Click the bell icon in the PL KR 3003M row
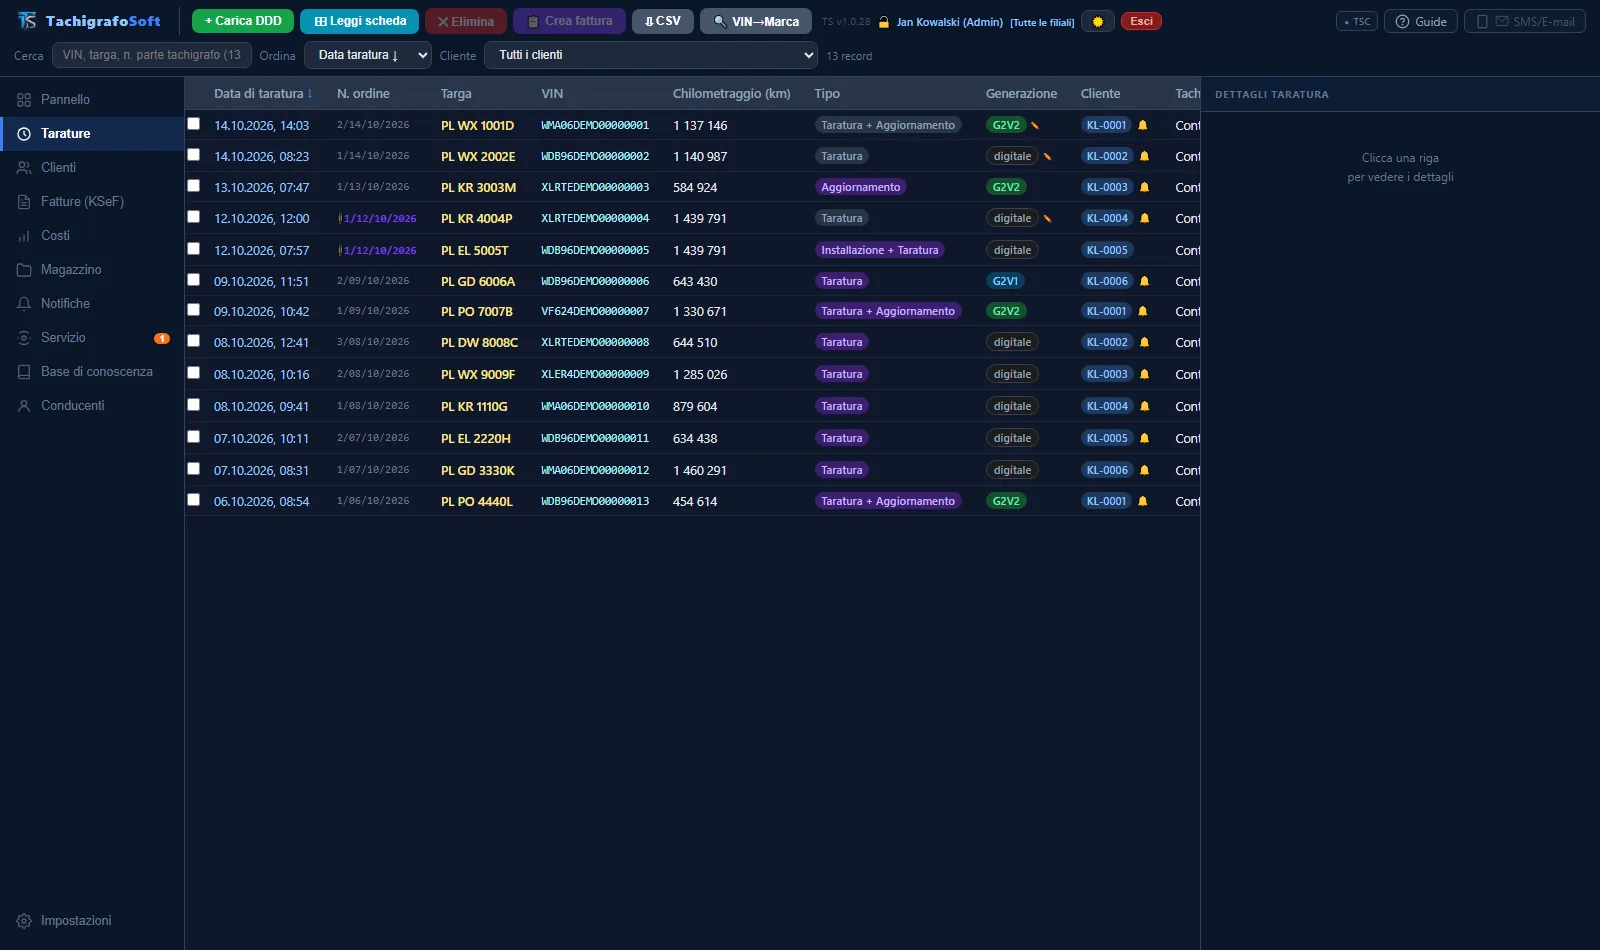The height and width of the screenshot is (950, 1600). click(1145, 187)
